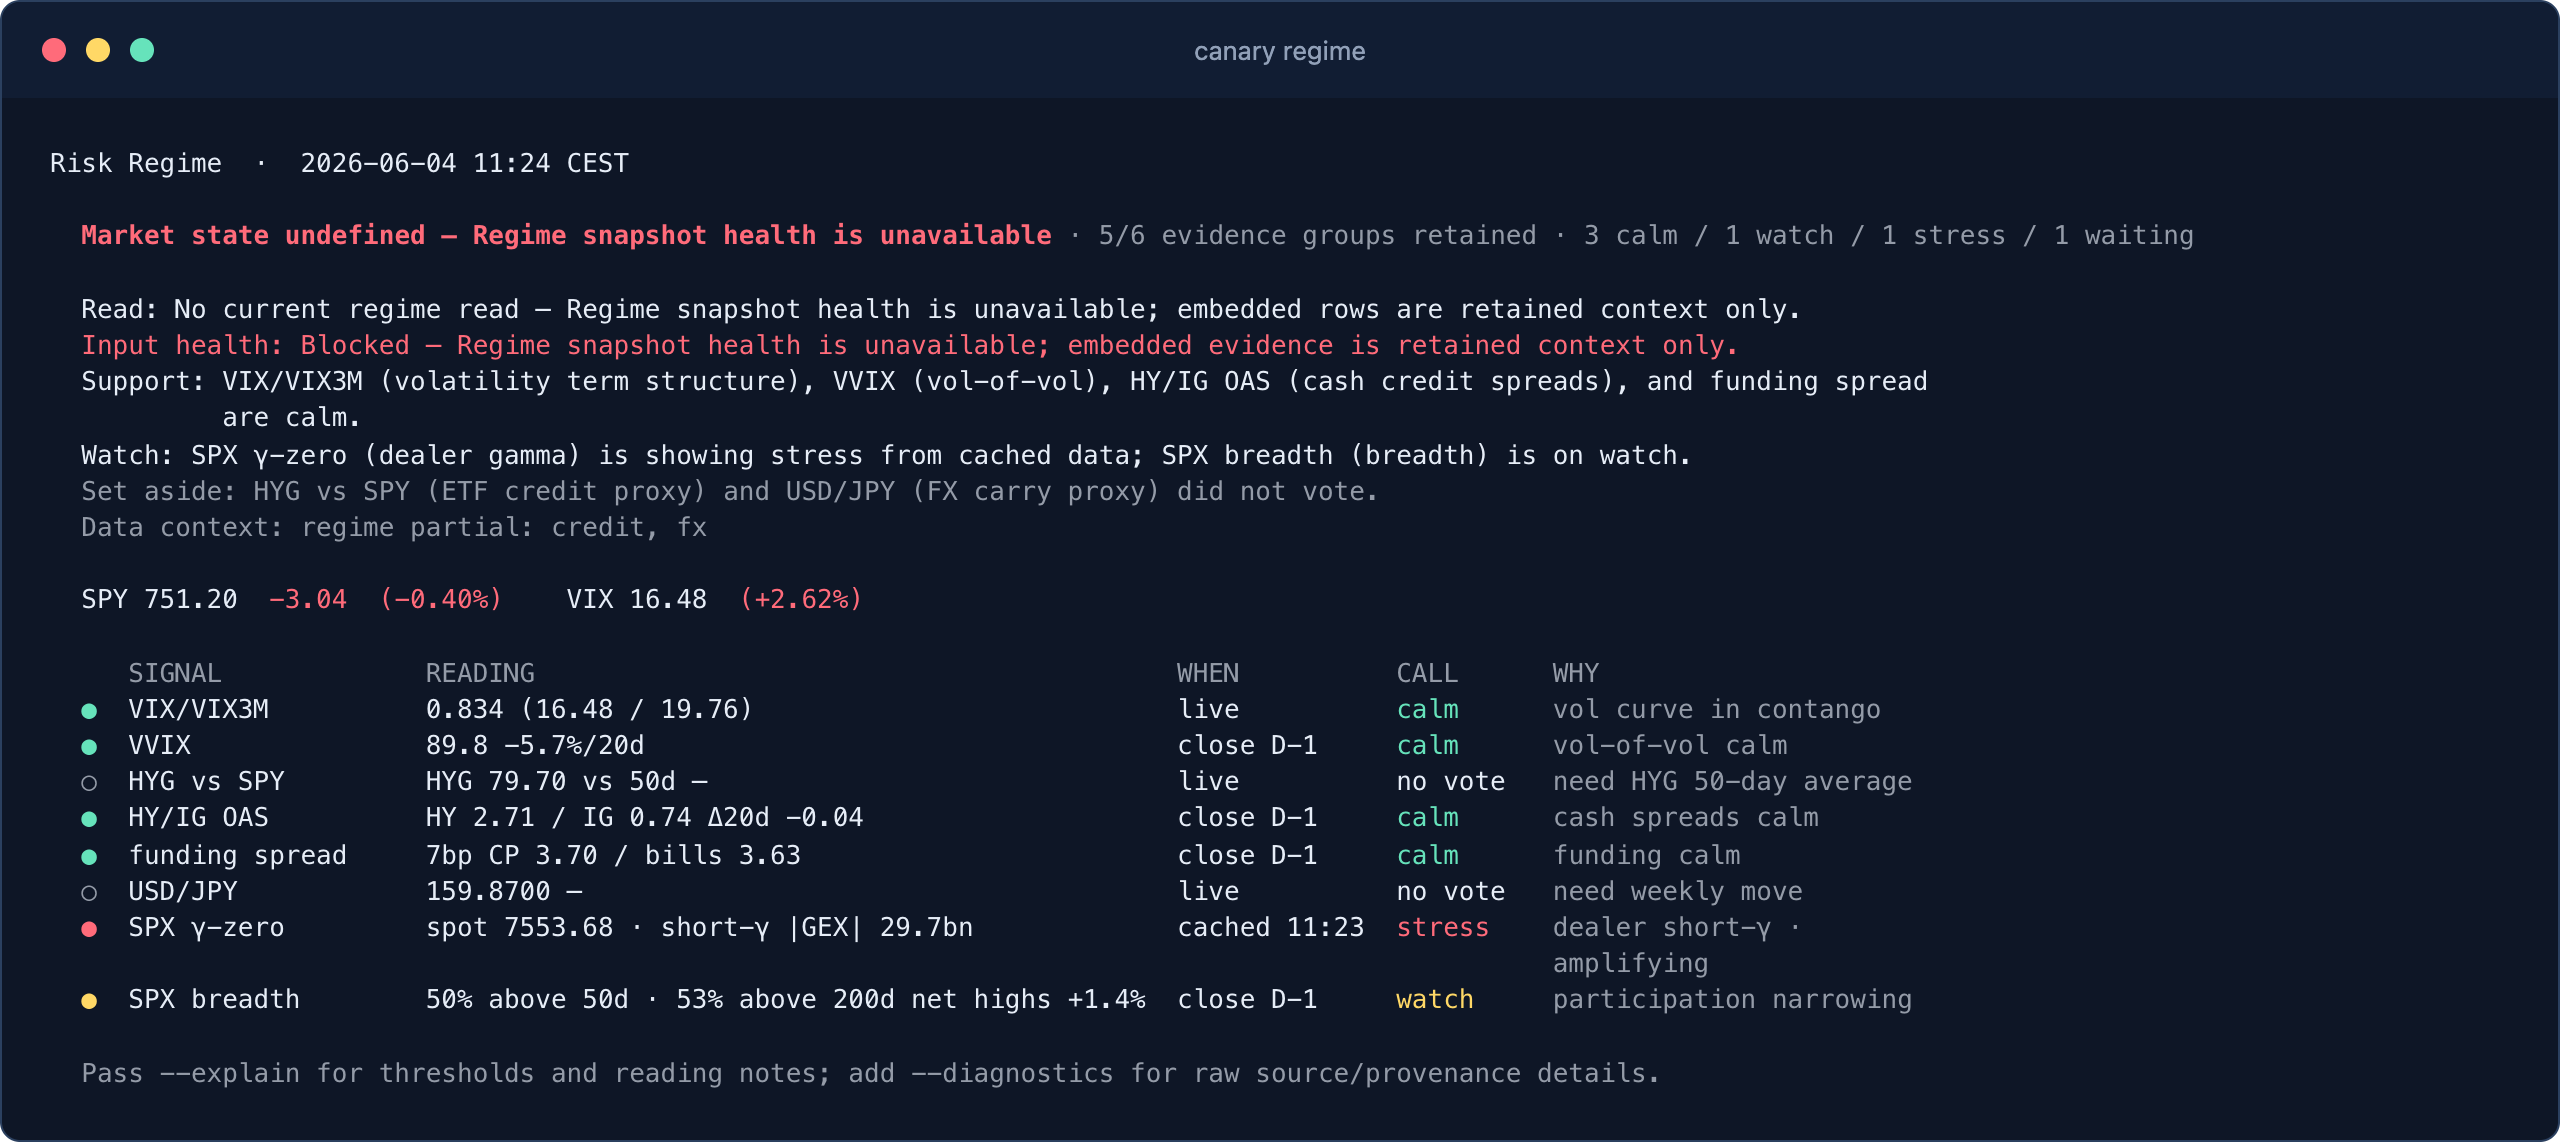Click 'vol curve in contango' reason
Viewport: 2560px width, 1142px height.
coord(1716,709)
